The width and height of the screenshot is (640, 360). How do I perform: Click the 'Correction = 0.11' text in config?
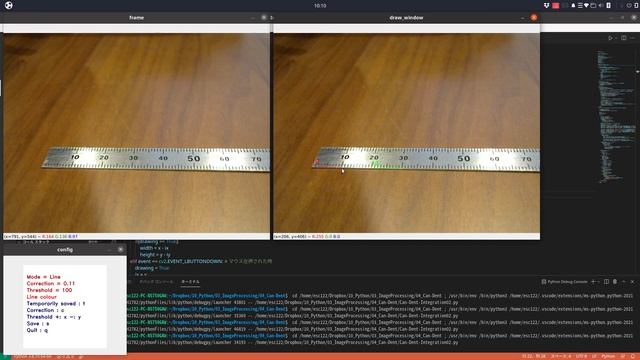click(x=51, y=283)
